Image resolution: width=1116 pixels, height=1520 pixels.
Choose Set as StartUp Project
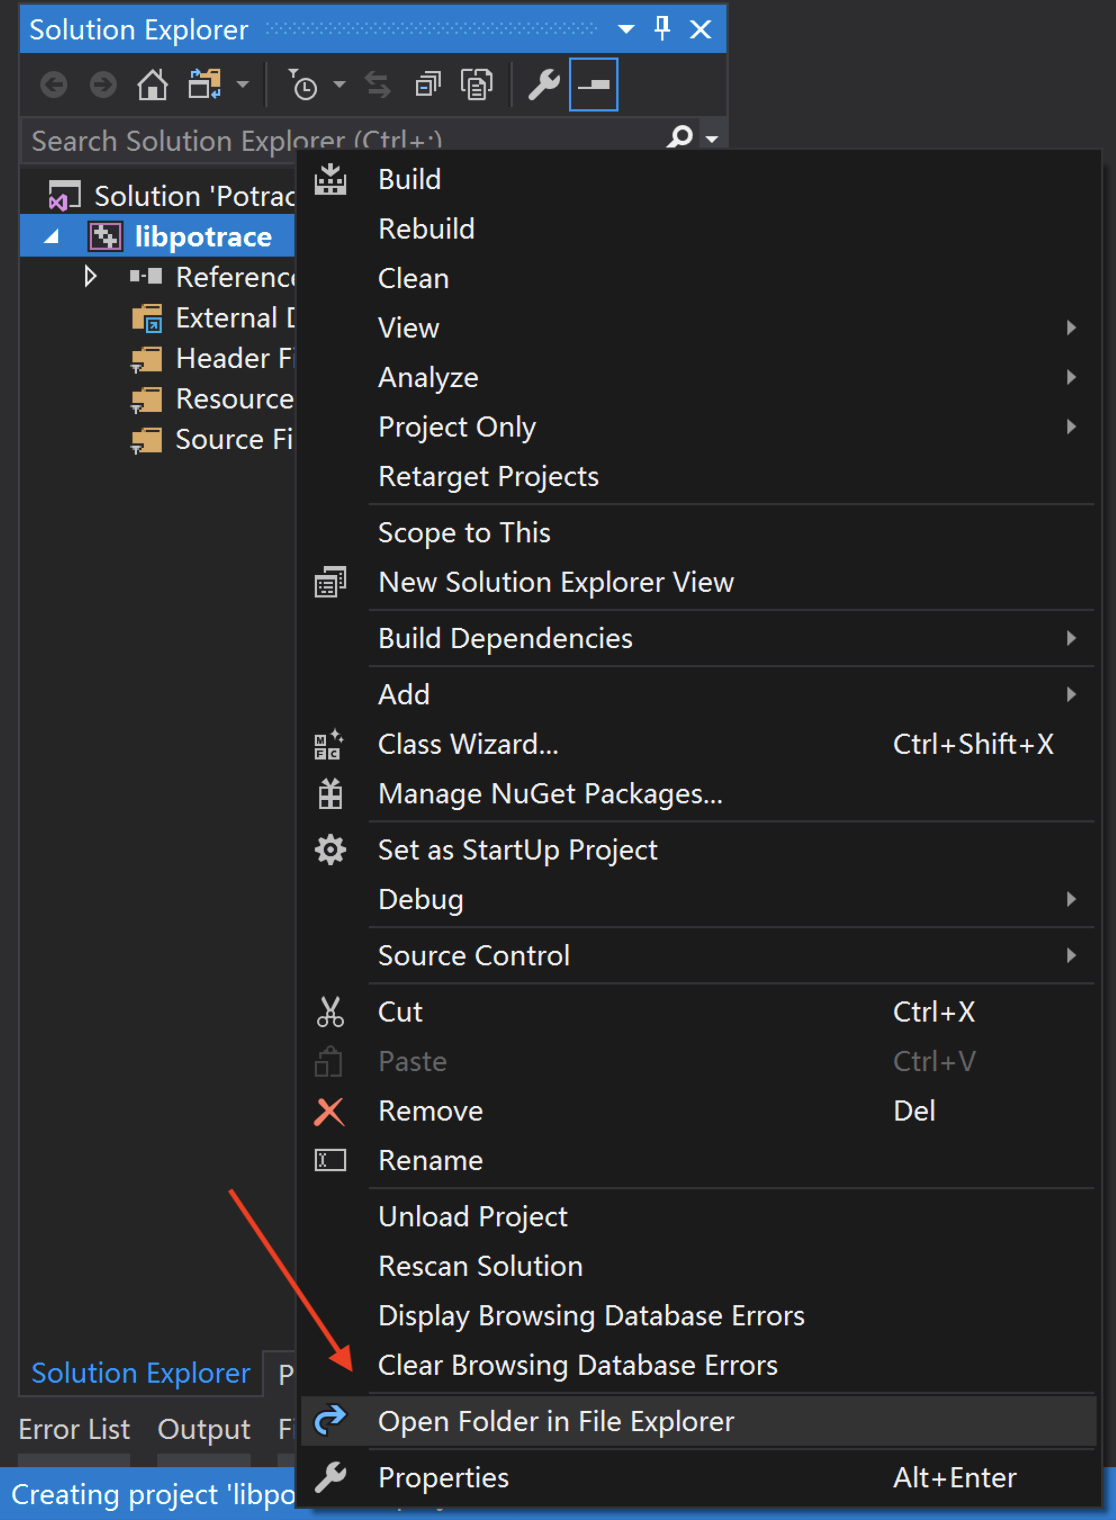[x=517, y=850]
